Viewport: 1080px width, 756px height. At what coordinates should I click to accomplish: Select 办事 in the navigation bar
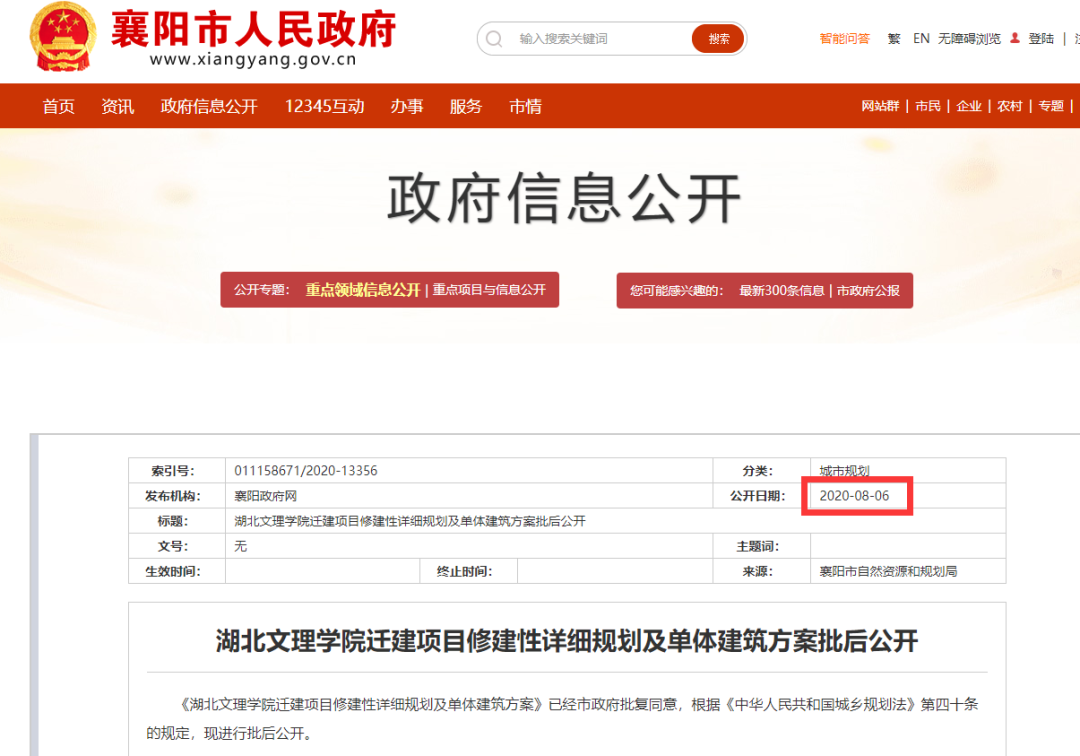[407, 106]
